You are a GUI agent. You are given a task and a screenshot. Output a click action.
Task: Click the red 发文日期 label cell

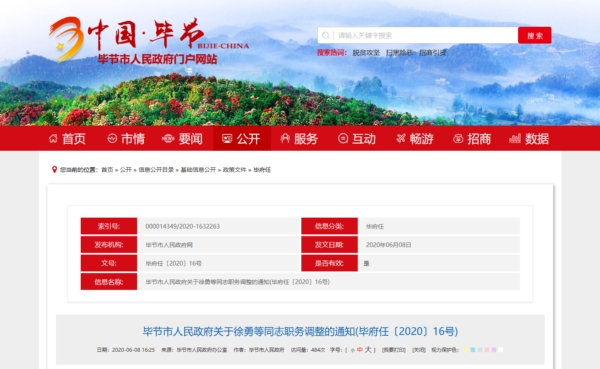point(329,245)
